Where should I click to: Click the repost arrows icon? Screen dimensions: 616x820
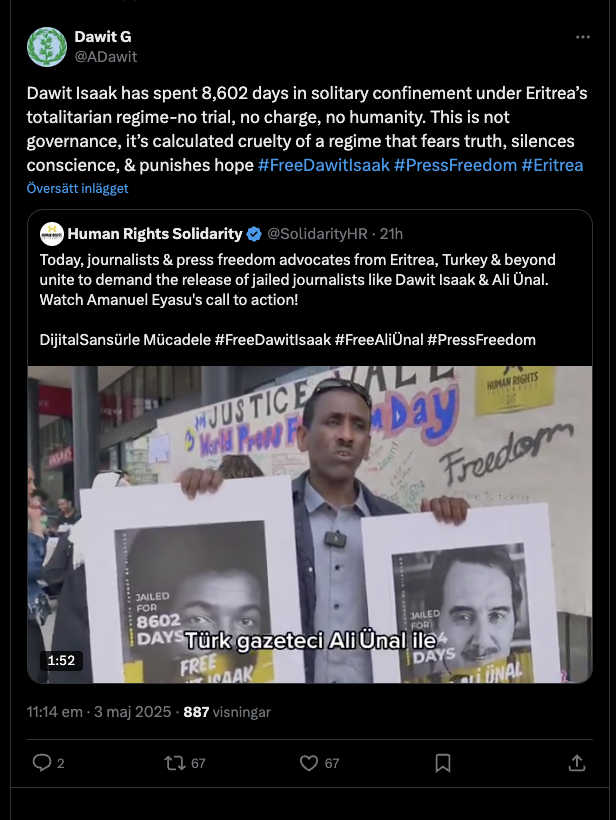point(175,763)
